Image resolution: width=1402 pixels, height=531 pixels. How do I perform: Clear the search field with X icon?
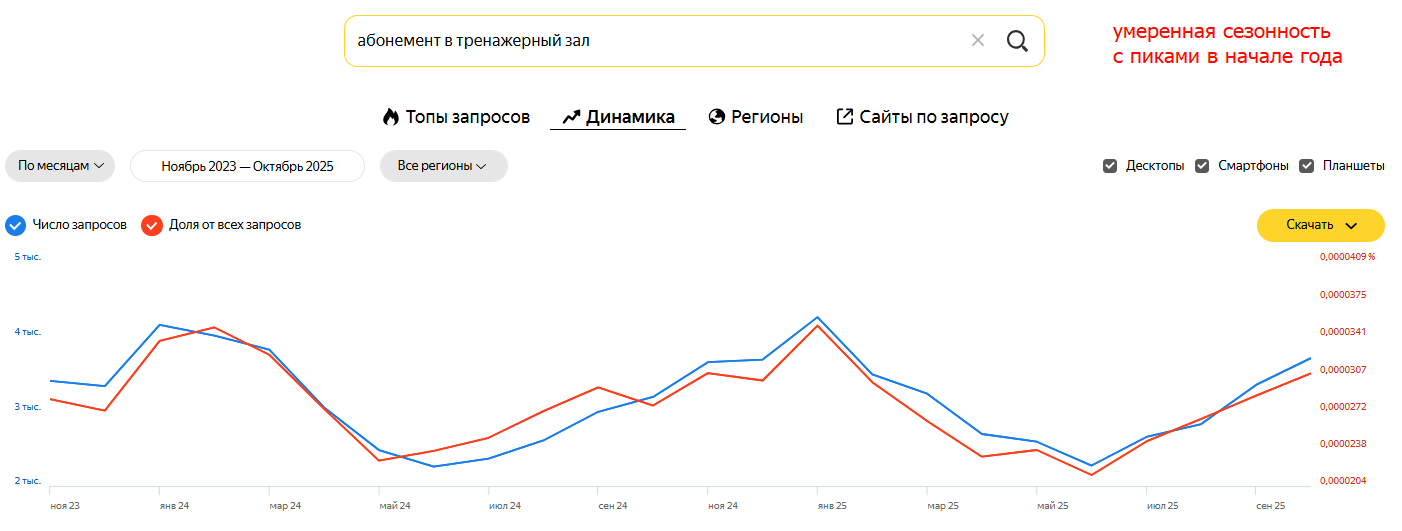pyautogui.click(x=977, y=41)
